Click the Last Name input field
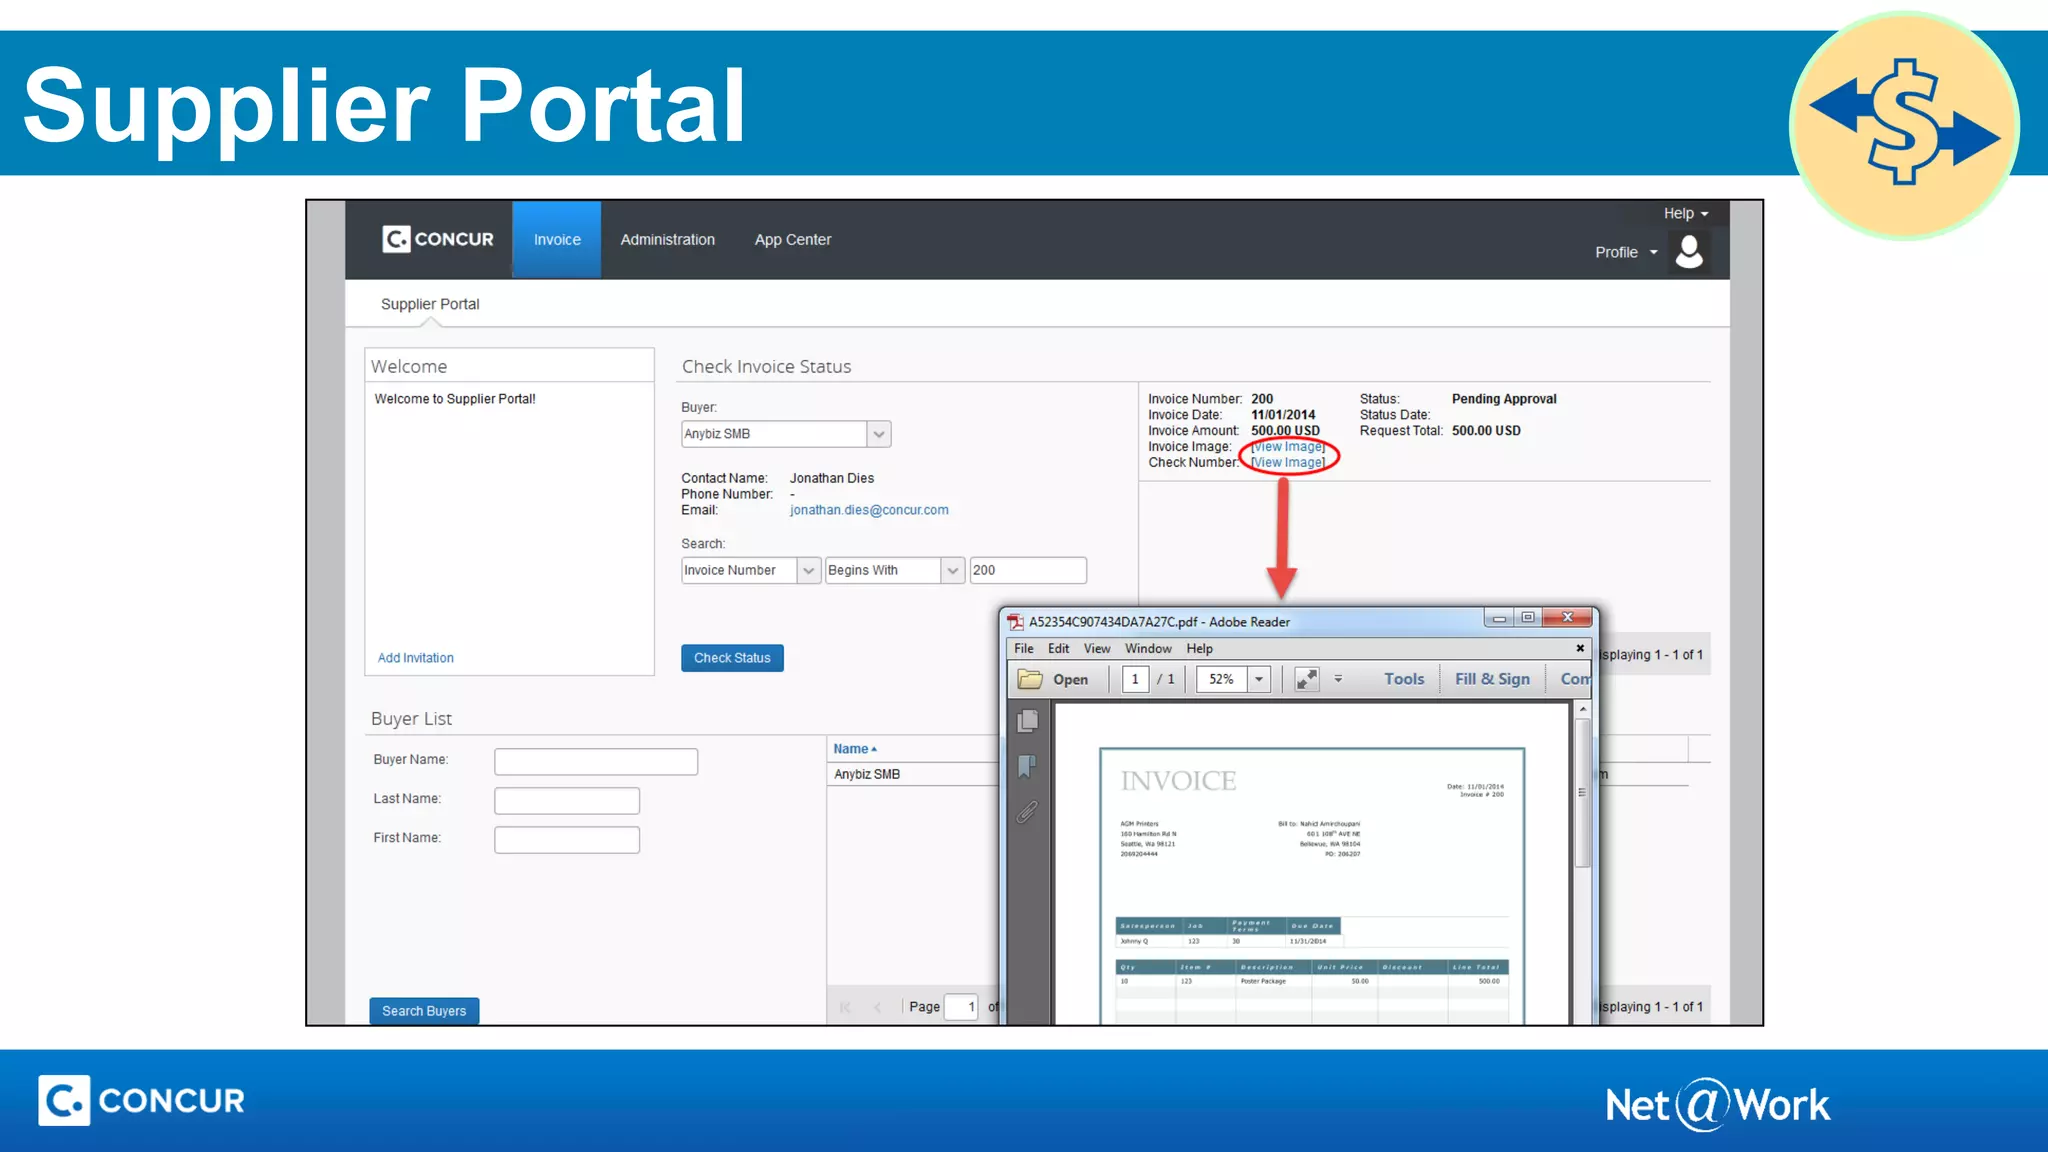The image size is (2048, 1152). tap(567, 801)
